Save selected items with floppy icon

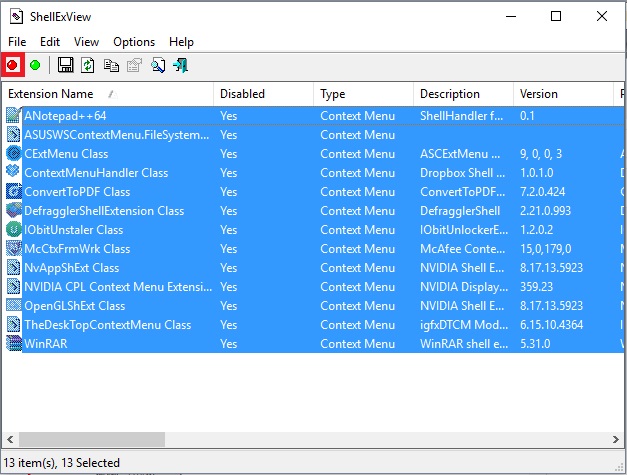click(x=66, y=65)
